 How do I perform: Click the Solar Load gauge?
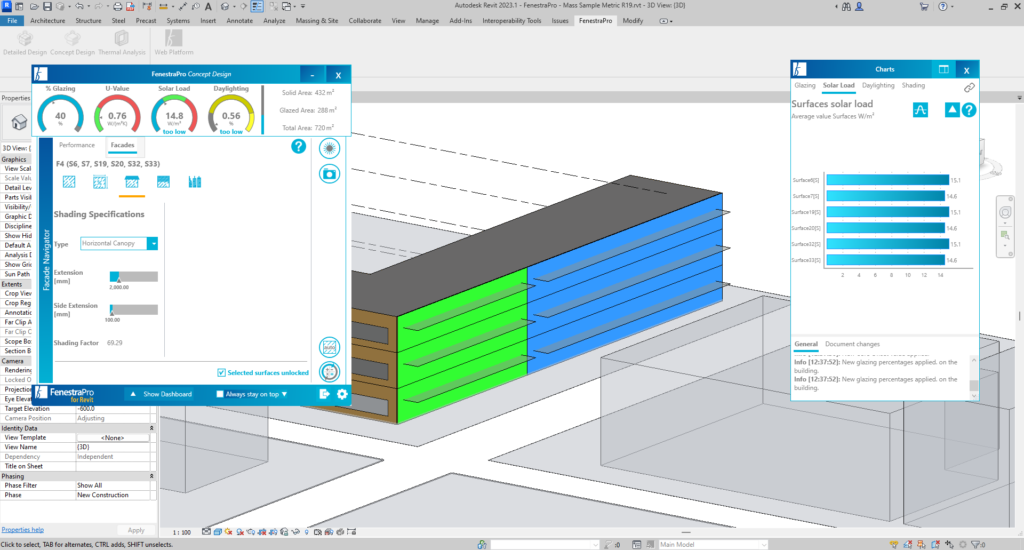[x=174, y=114]
